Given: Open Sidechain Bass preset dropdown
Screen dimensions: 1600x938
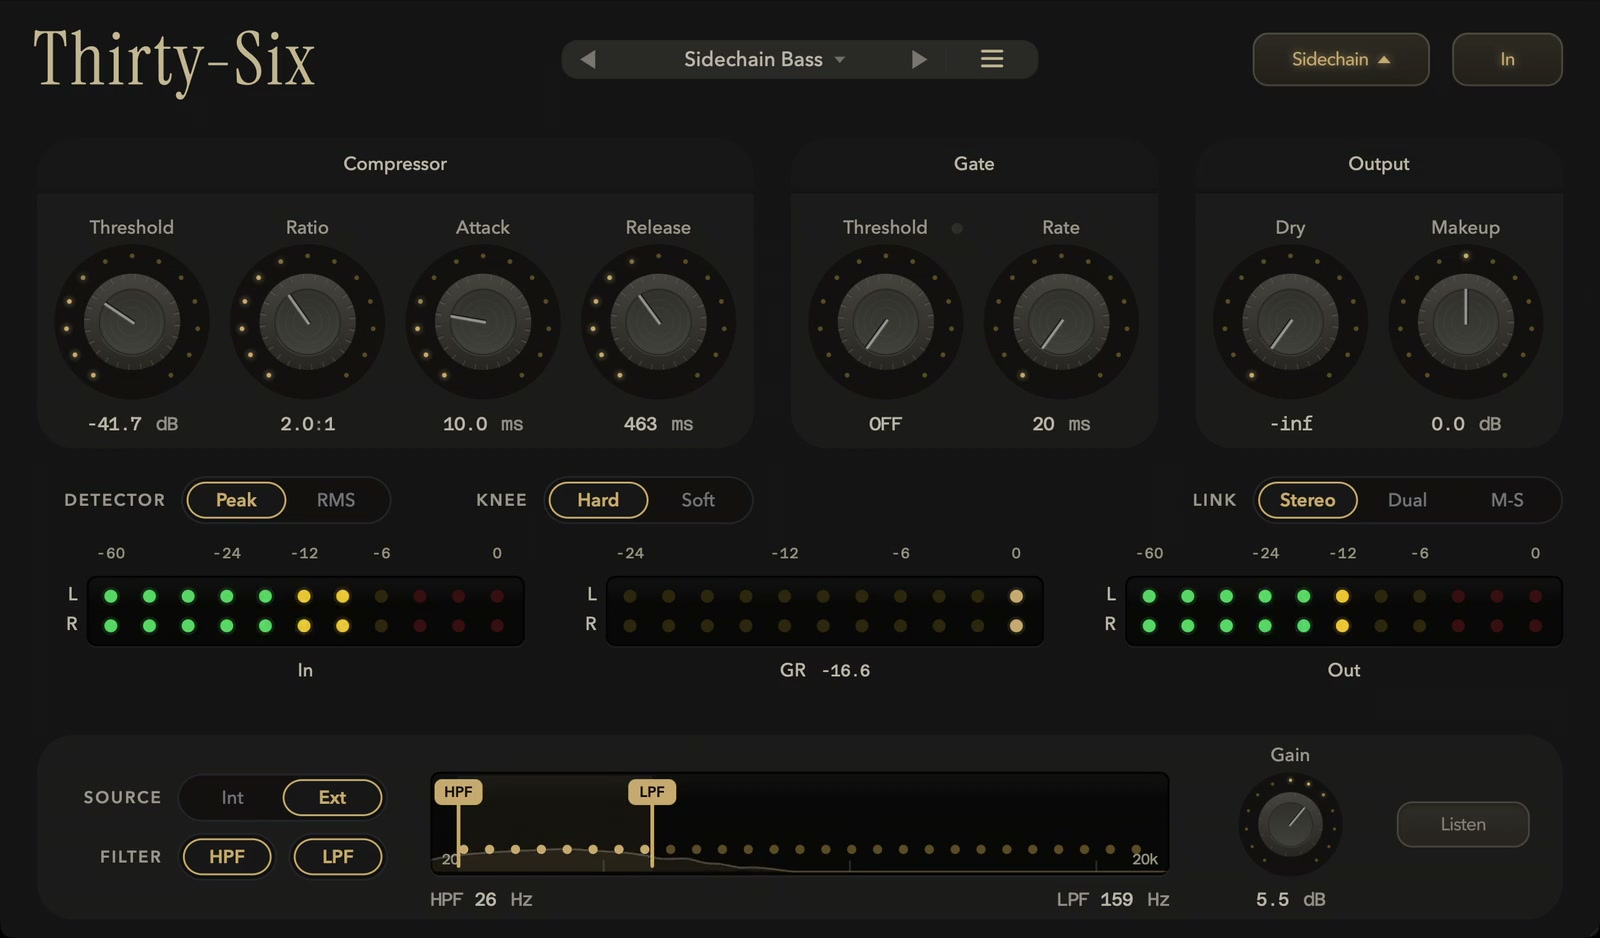Looking at the screenshot, I should pos(764,60).
